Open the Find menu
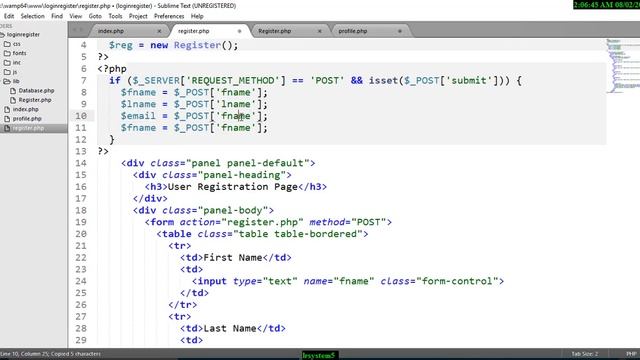This screenshot has width=640, height=360. [57, 16]
